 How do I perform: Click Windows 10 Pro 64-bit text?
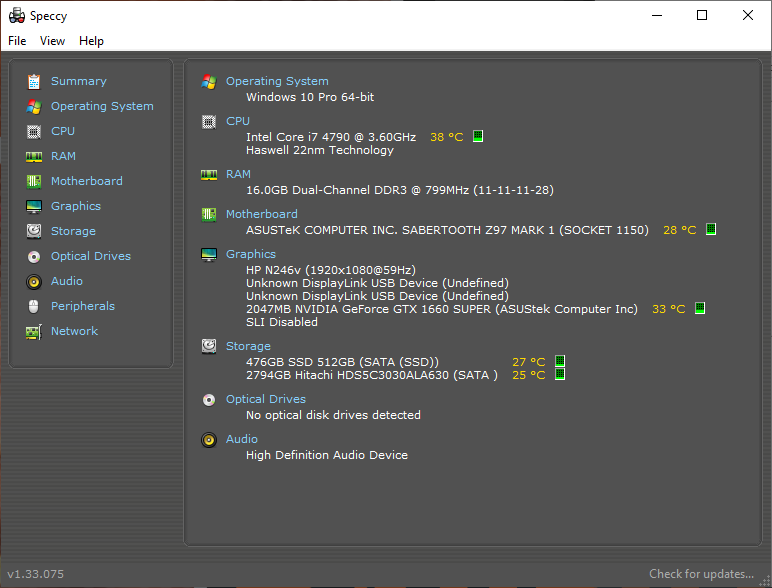[310, 97]
